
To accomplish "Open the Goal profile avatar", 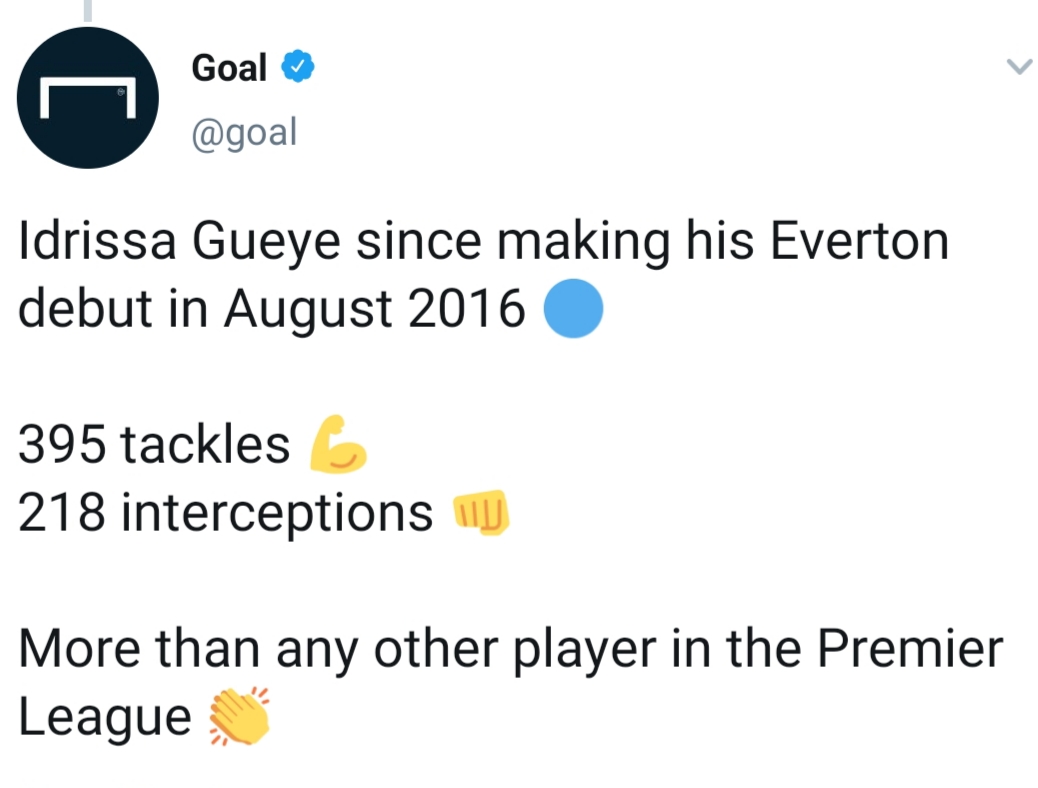I will [x=88, y=97].
